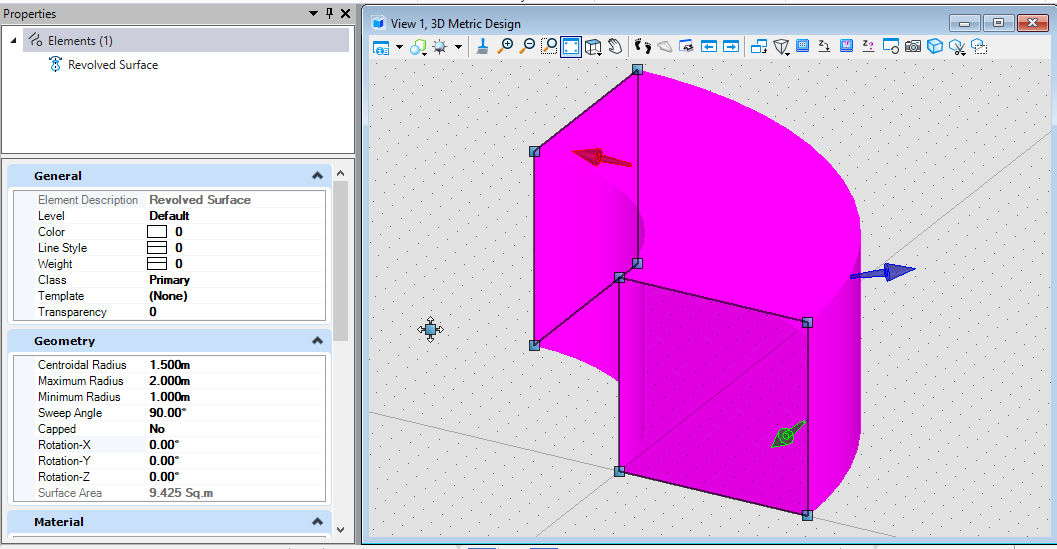Click the Level value Default
Viewport: 1057px width, 549px height.
[169, 216]
